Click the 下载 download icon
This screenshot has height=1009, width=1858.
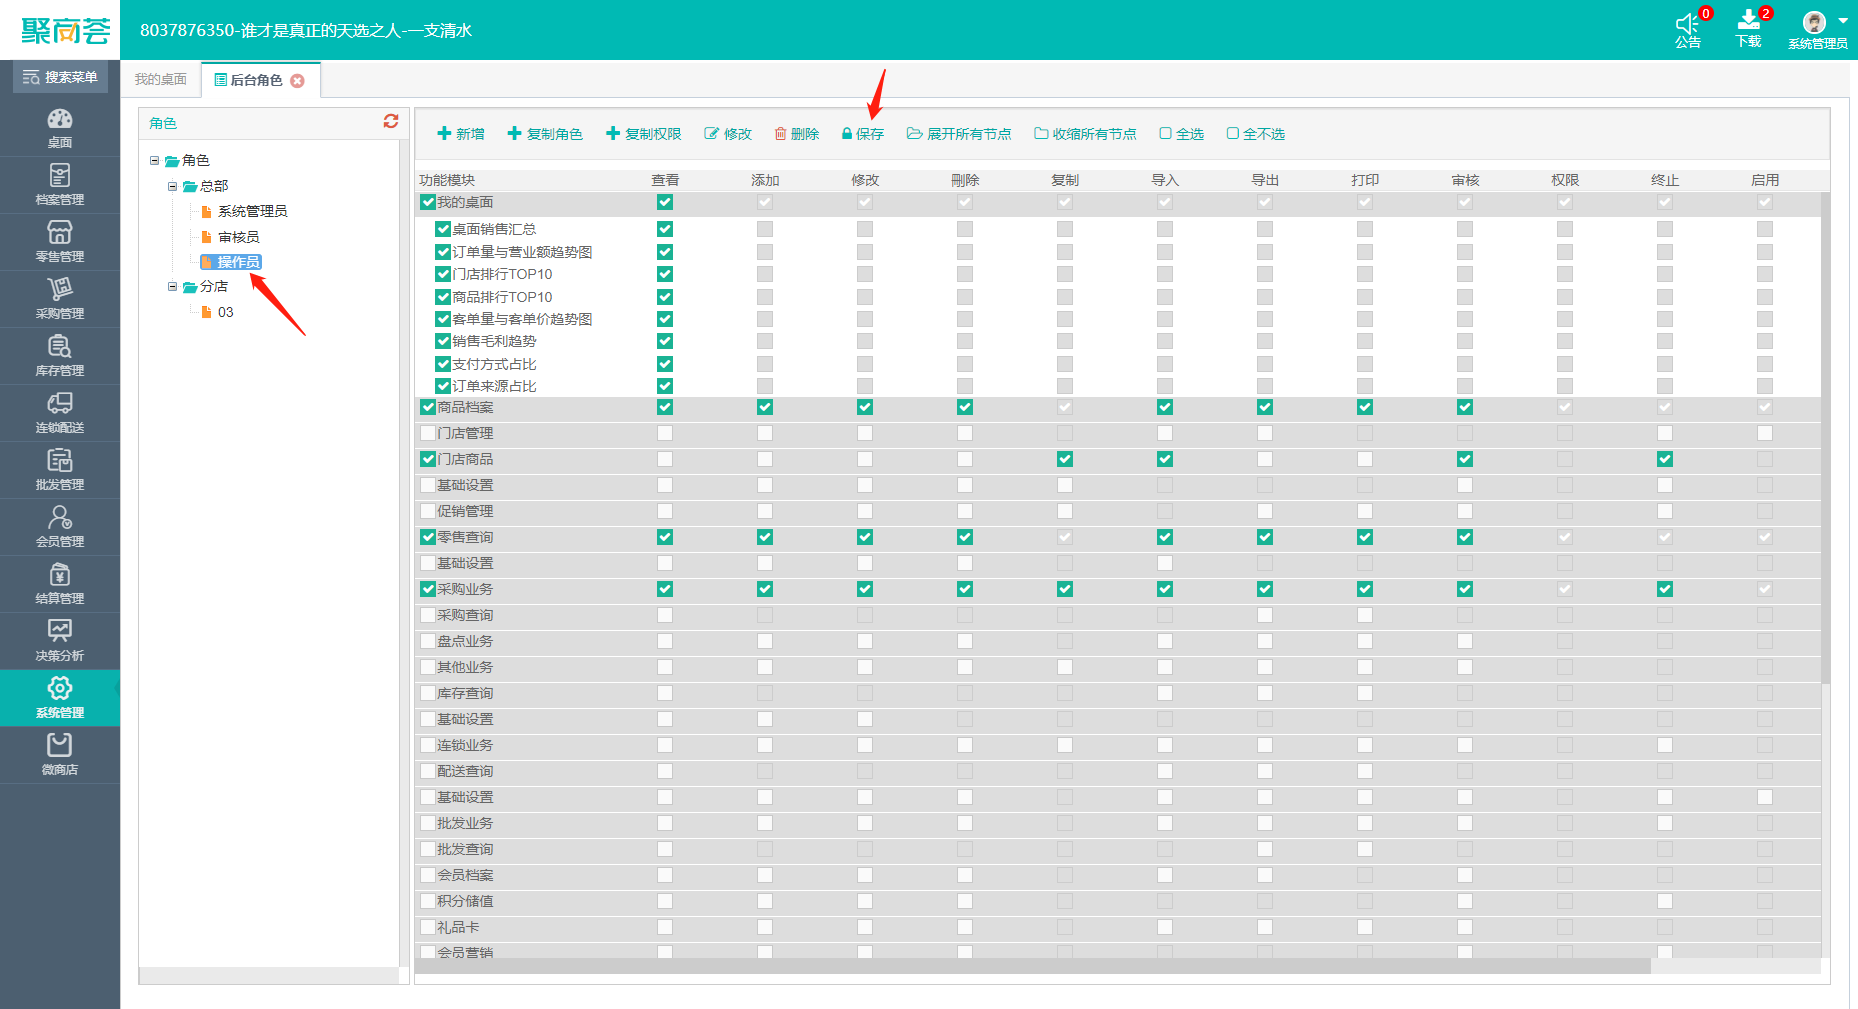tap(1749, 29)
